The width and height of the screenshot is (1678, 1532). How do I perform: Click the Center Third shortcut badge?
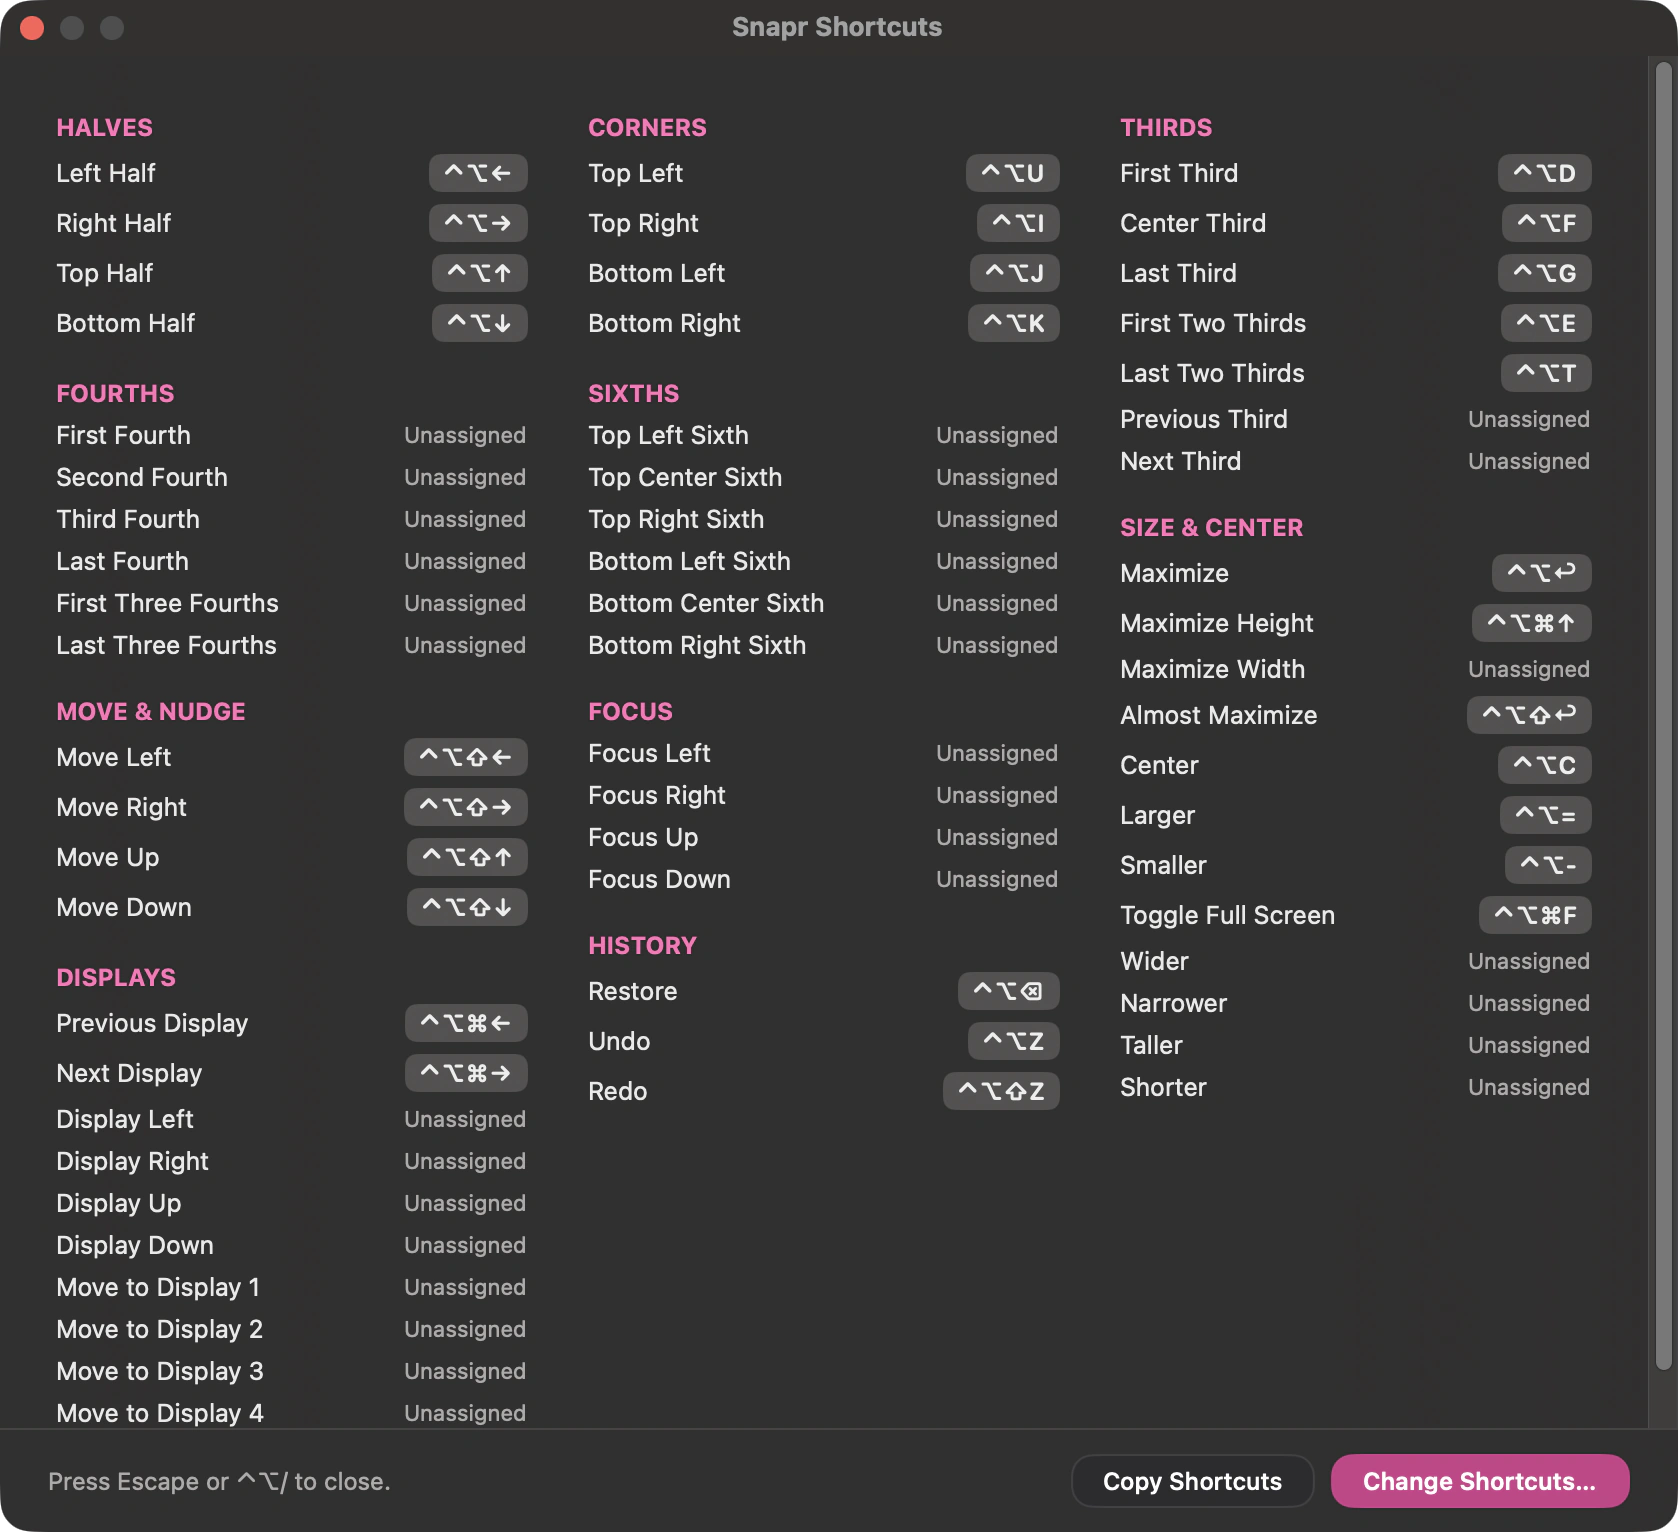click(x=1546, y=223)
